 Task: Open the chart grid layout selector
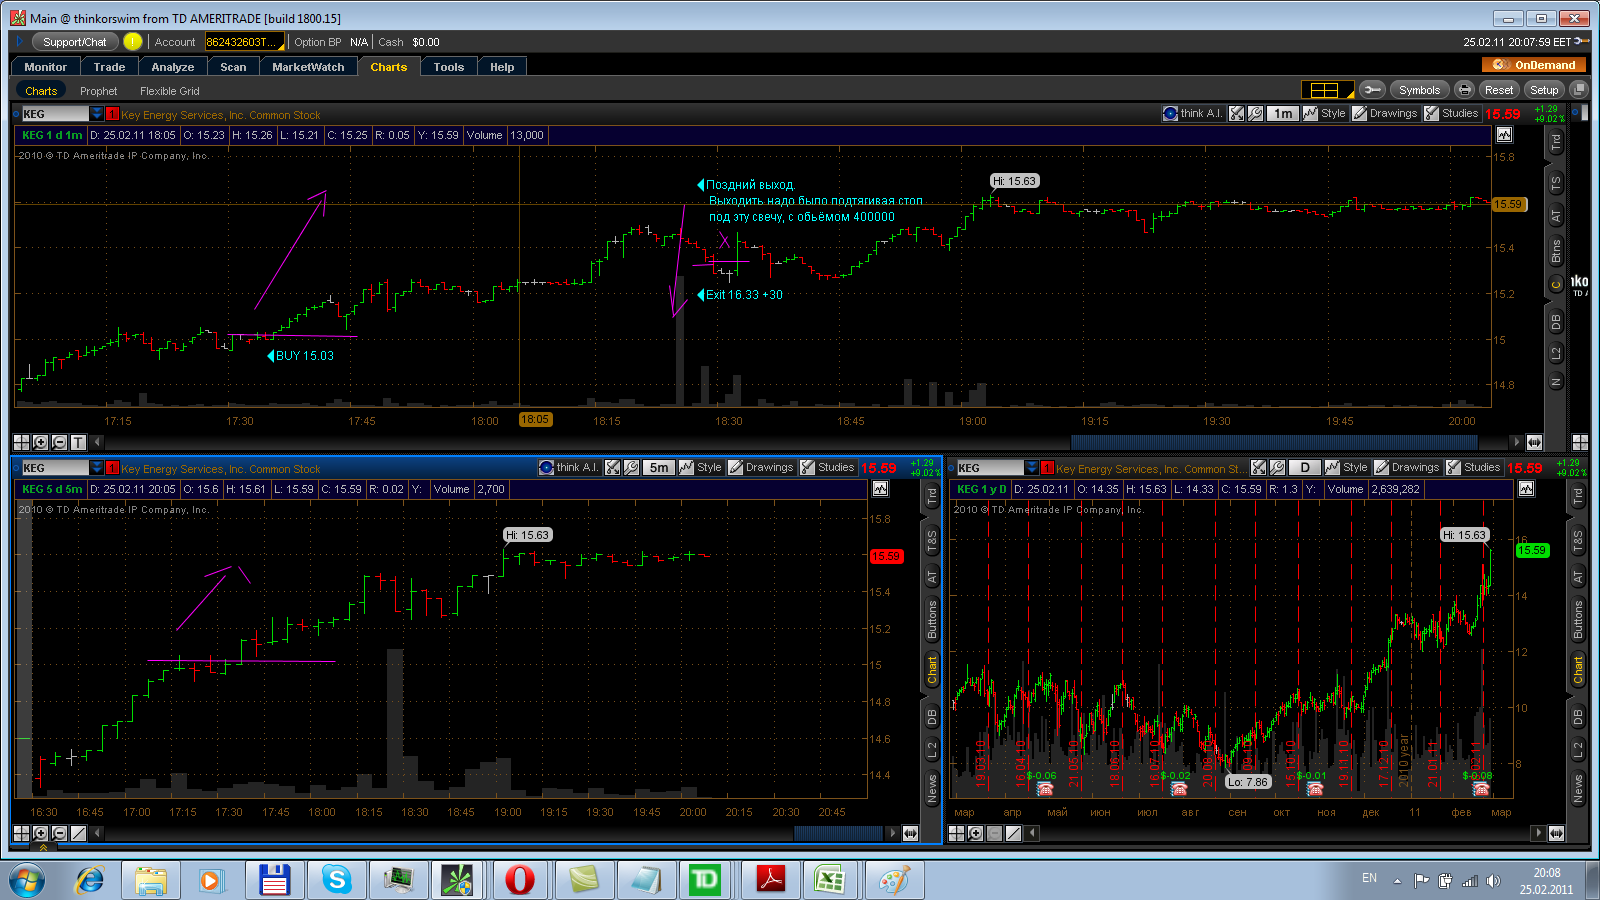pyautogui.click(x=1328, y=90)
